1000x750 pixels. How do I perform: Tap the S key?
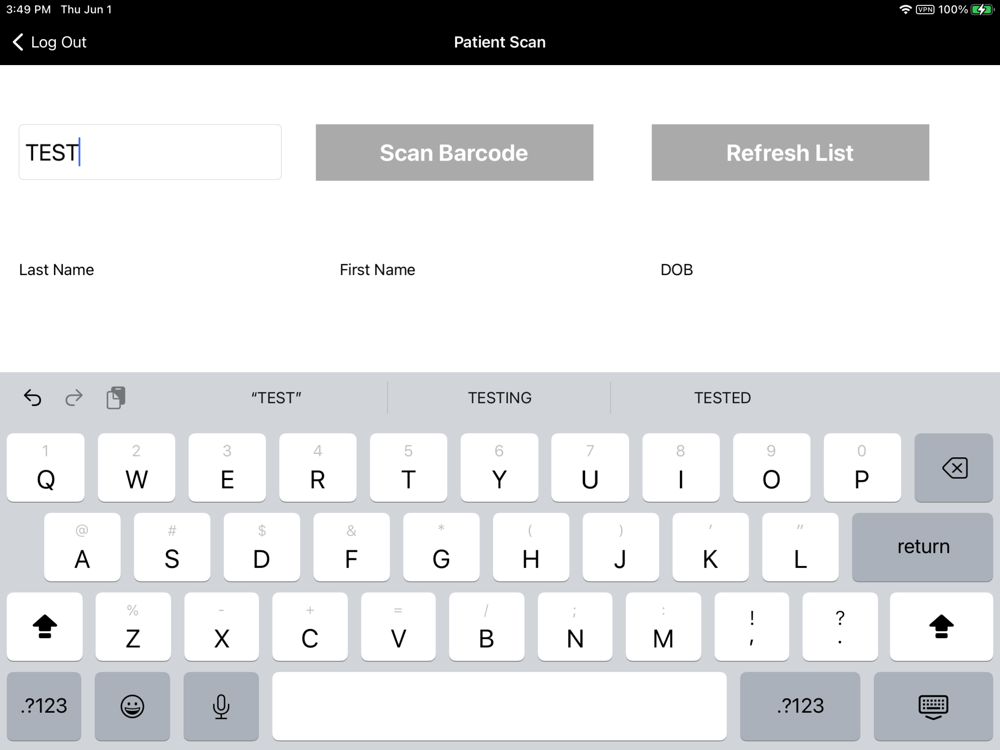click(x=172, y=547)
